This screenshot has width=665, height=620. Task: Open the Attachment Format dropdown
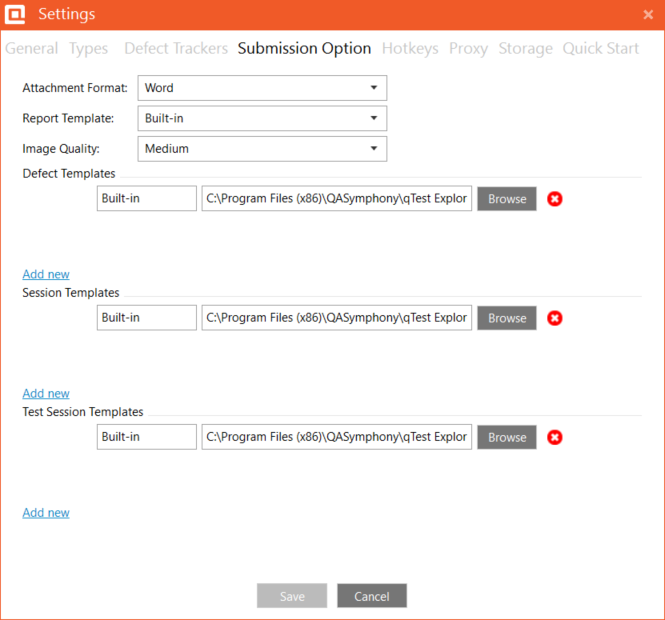[262, 88]
